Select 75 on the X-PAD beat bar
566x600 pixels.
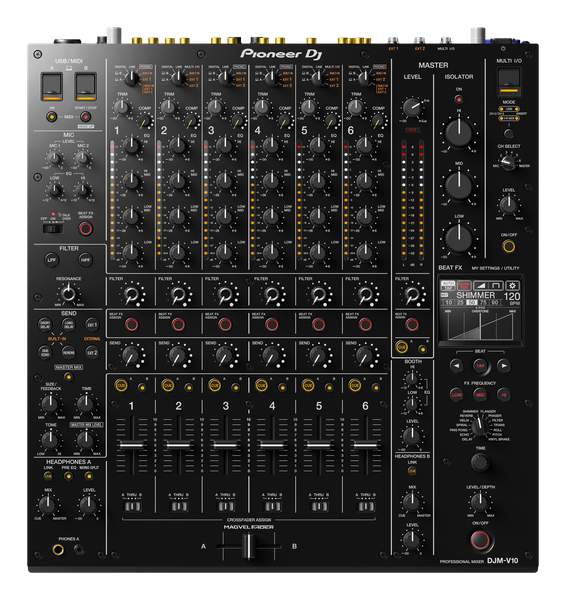[483, 302]
